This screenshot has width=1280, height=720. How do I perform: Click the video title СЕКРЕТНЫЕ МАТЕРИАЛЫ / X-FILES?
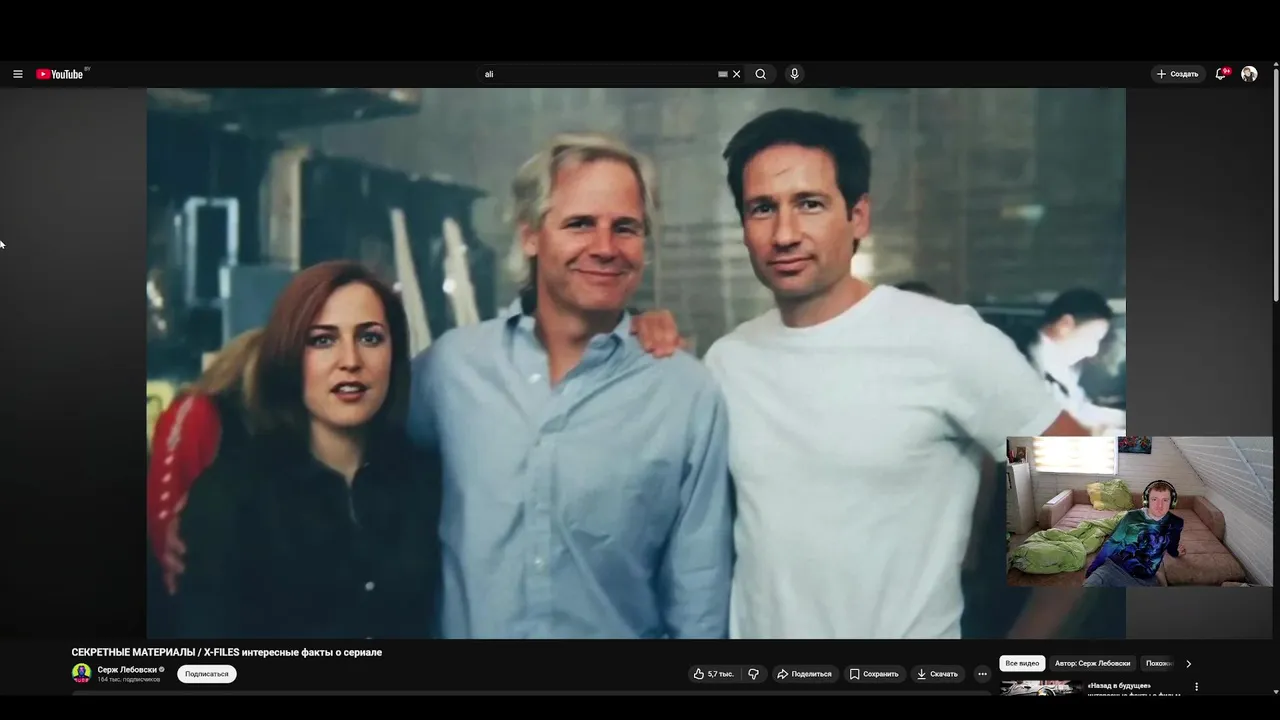point(227,652)
